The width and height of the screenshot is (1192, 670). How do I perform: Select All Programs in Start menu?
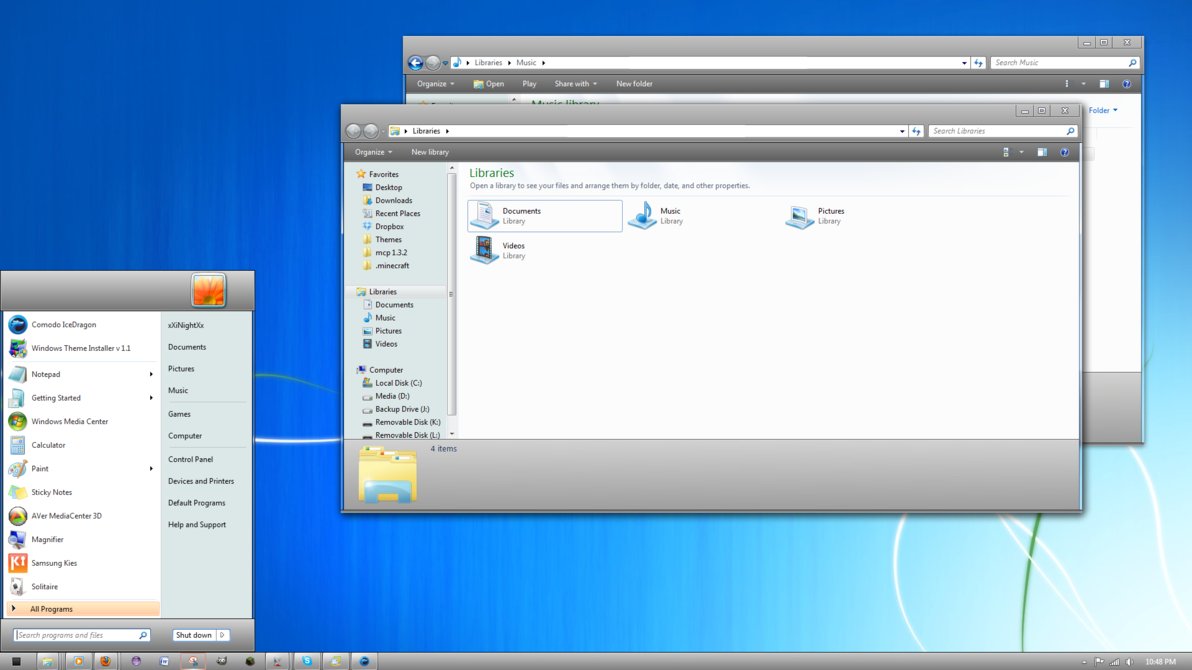click(51, 609)
